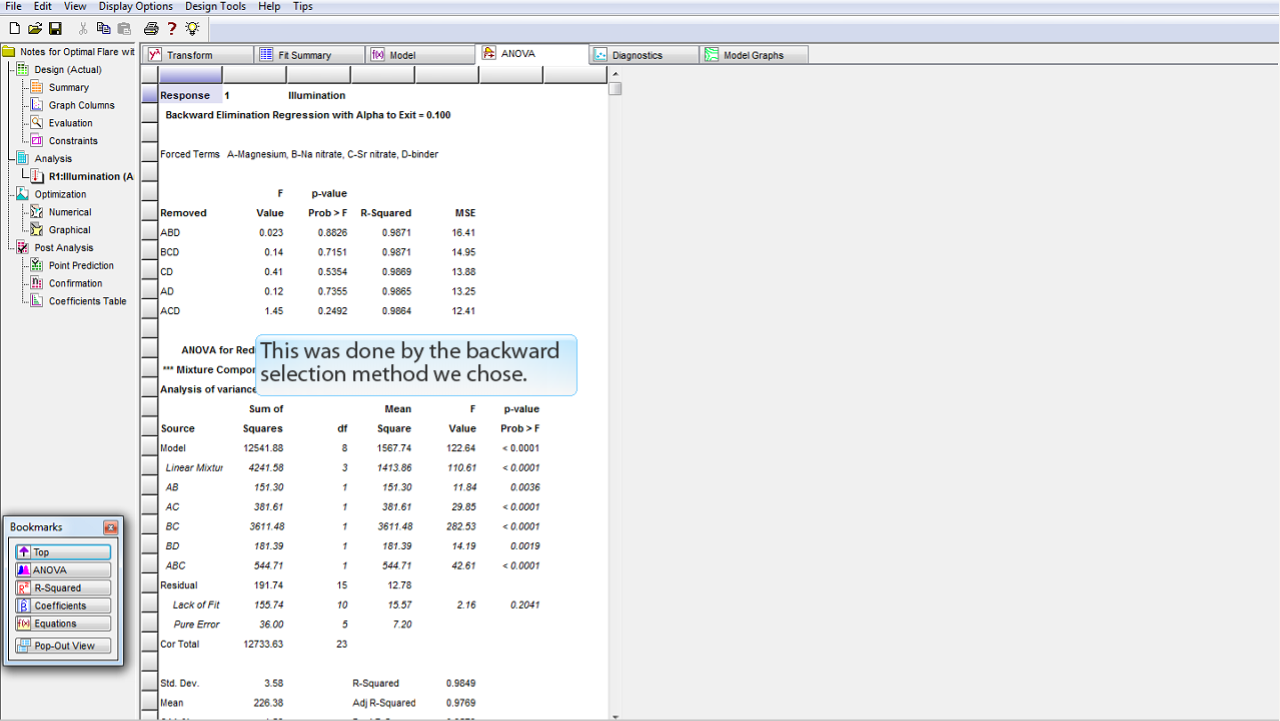Click the Pop-Out View button
Screen dimensions: 1280x721
63,646
